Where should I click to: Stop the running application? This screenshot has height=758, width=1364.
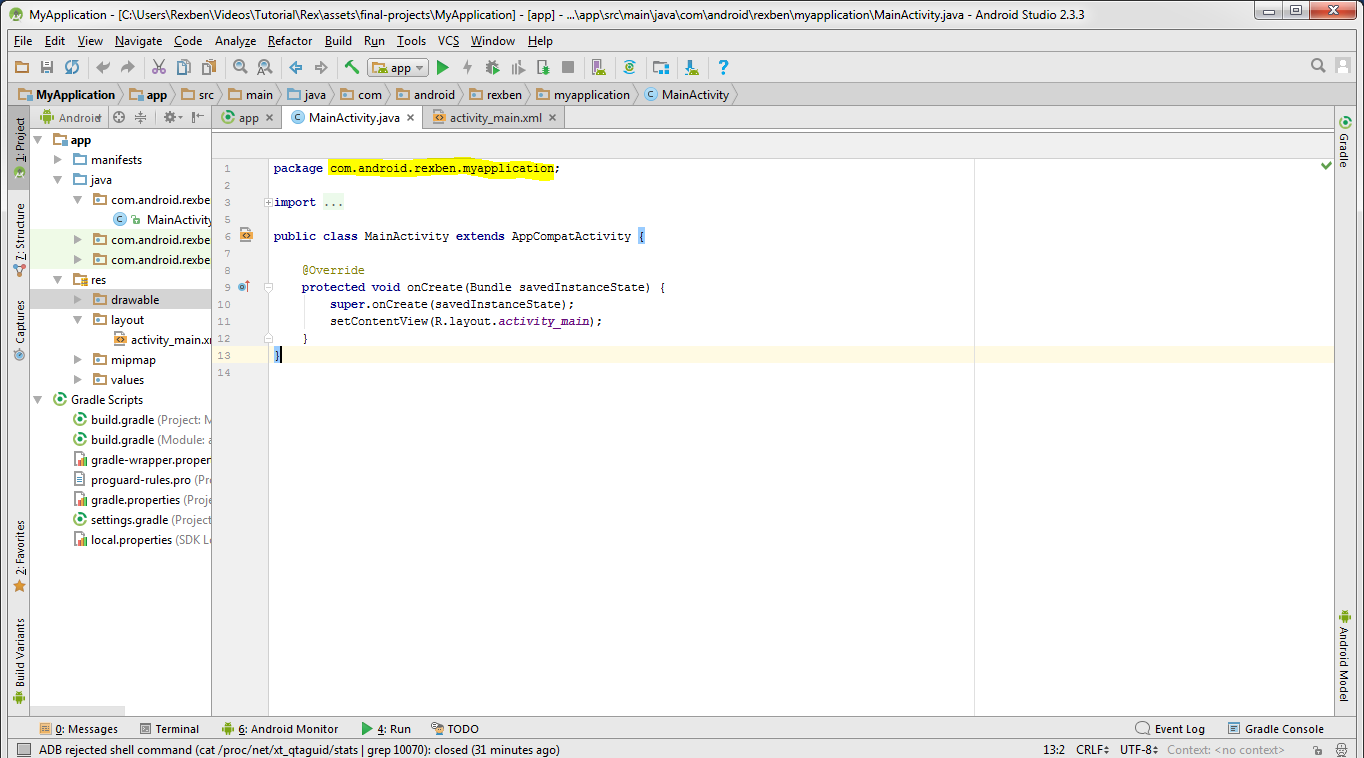point(567,67)
